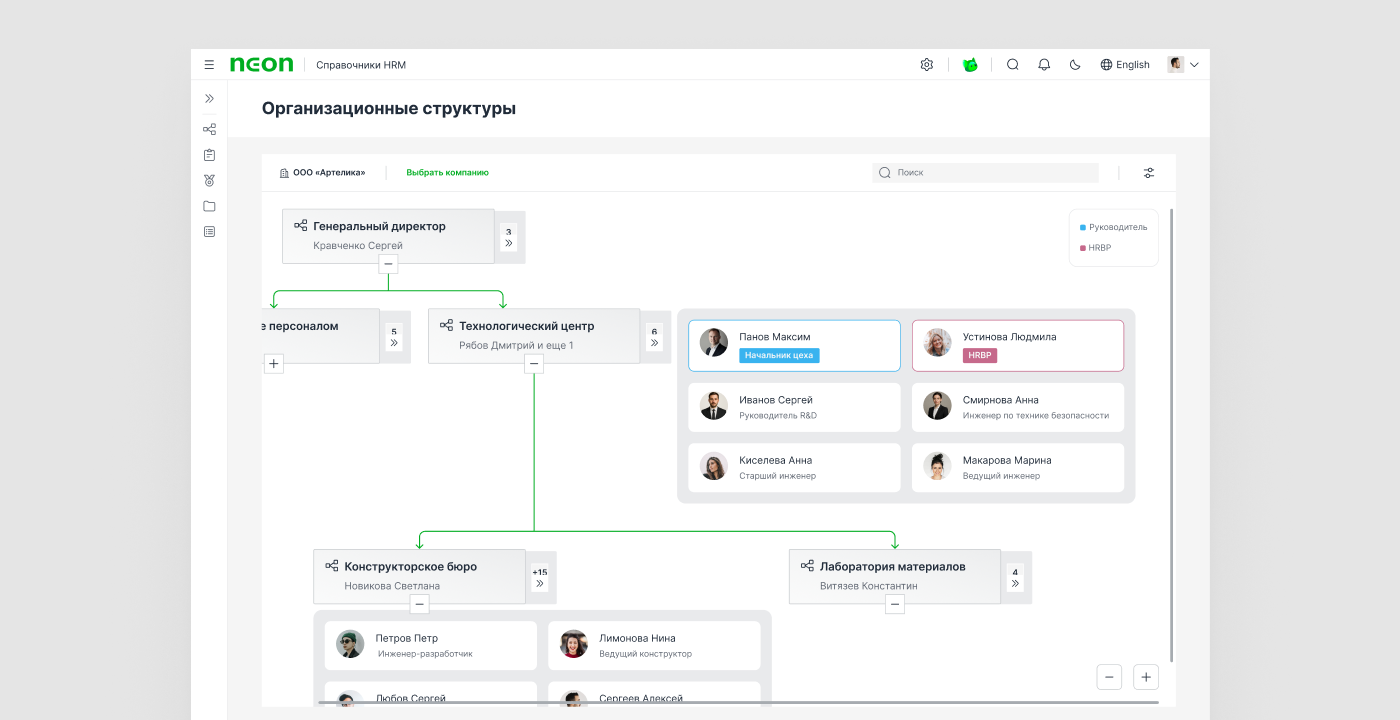The height and width of the screenshot is (720, 1400).
Task: Click the settings gear icon
Action: [x=926, y=65]
